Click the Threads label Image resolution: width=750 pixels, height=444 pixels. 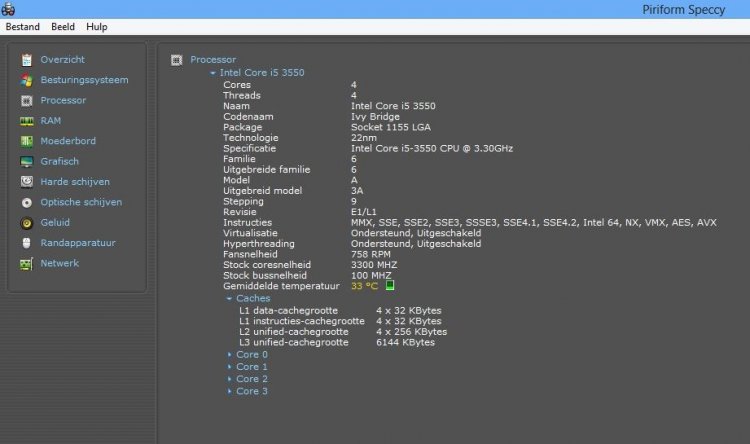point(242,96)
